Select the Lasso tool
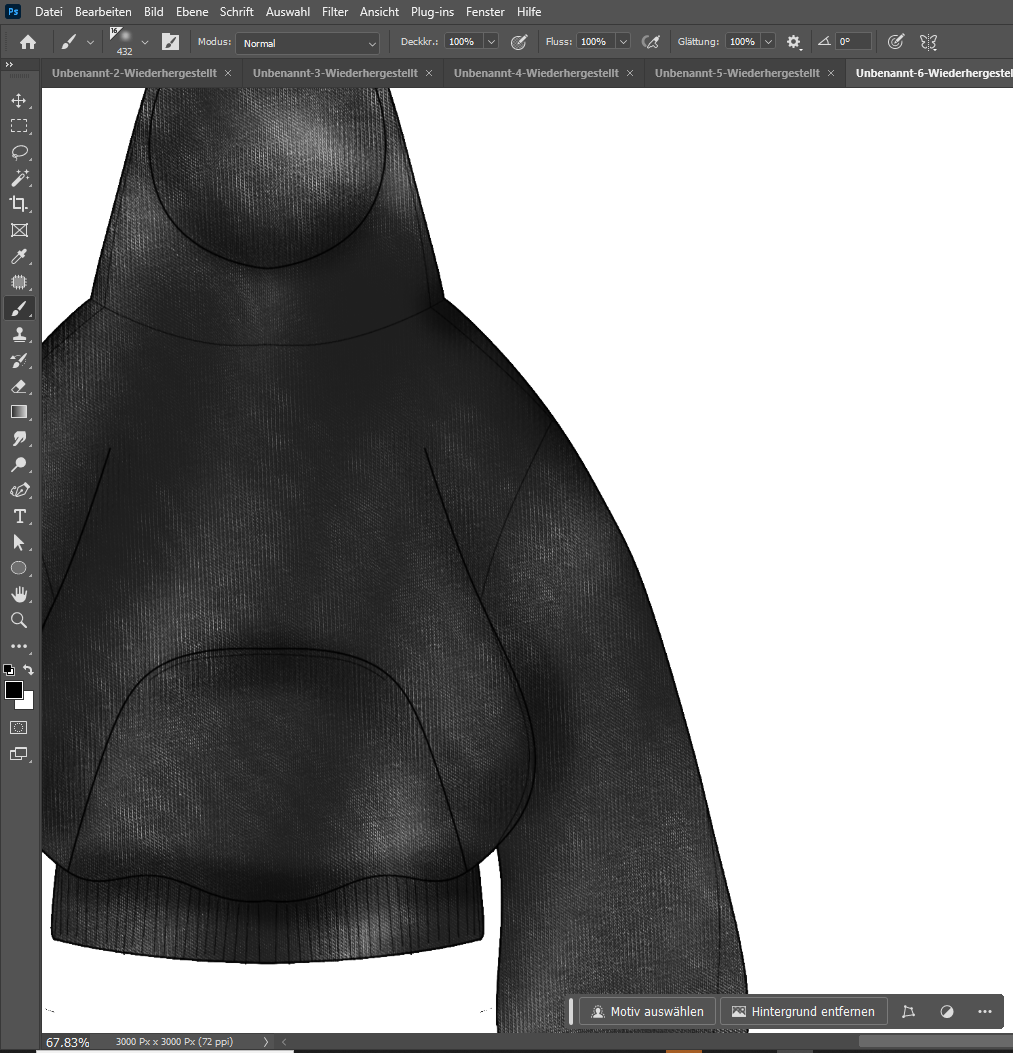The image size is (1013, 1053). [19, 152]
